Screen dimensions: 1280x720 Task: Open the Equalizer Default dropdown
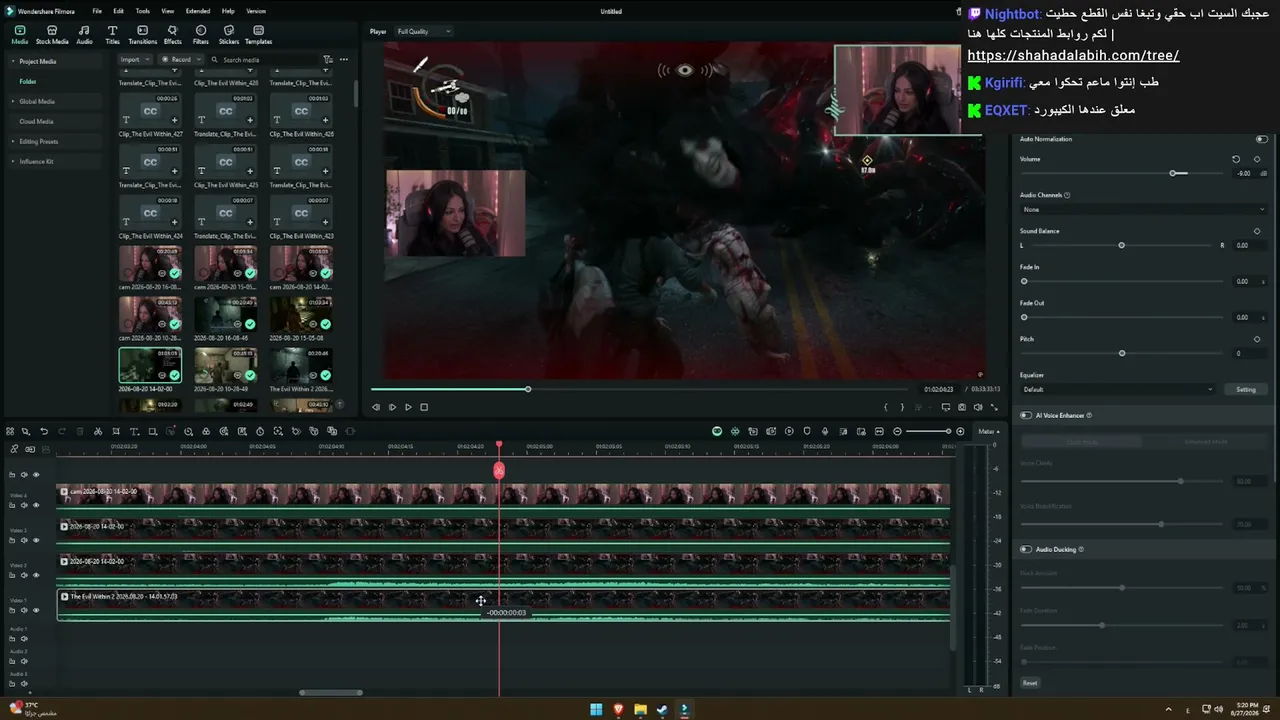click(1117, 389)
